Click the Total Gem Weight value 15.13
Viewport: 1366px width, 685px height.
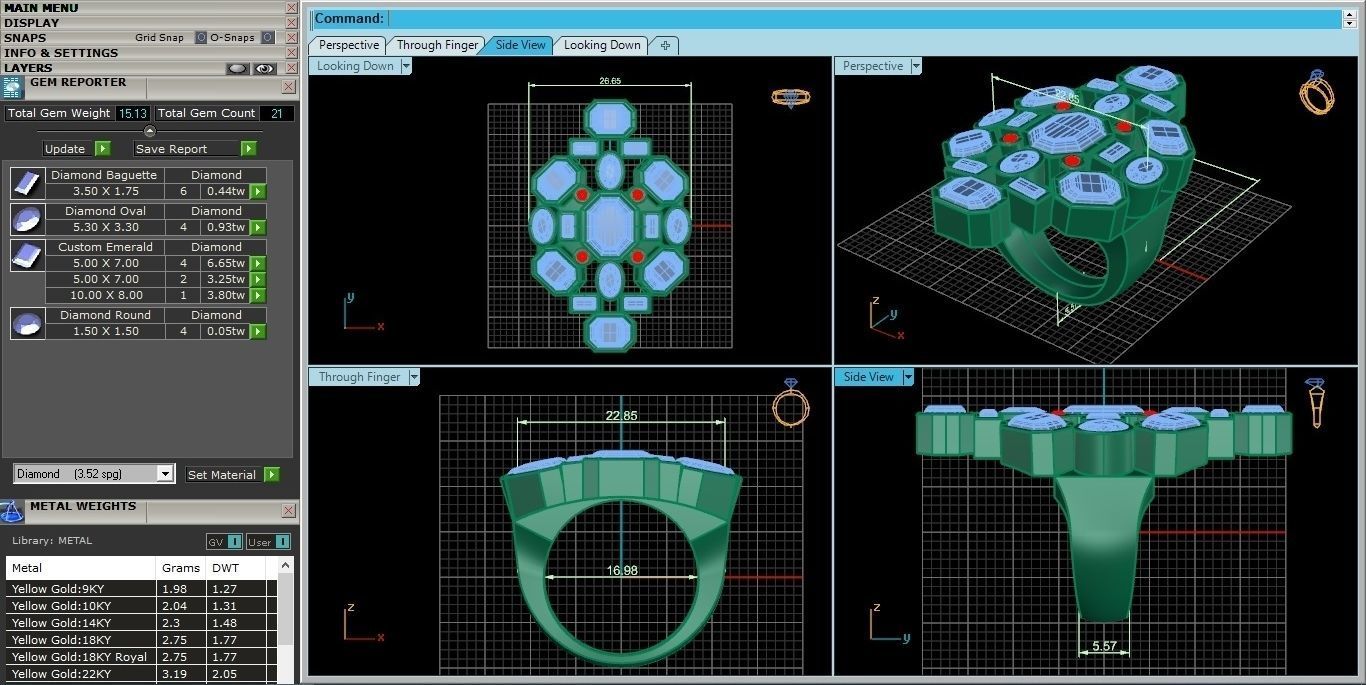[x=132, y=113]
